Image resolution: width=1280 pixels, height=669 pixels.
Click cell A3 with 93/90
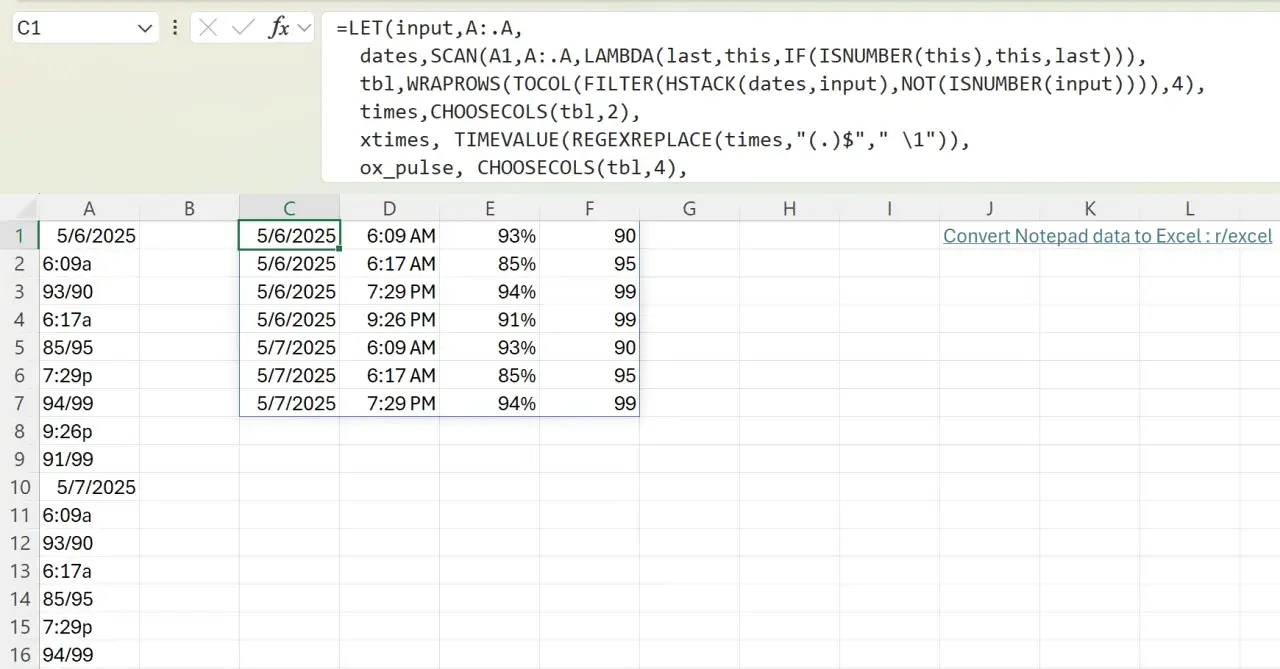pyautogui.click(x=89, y=292)
